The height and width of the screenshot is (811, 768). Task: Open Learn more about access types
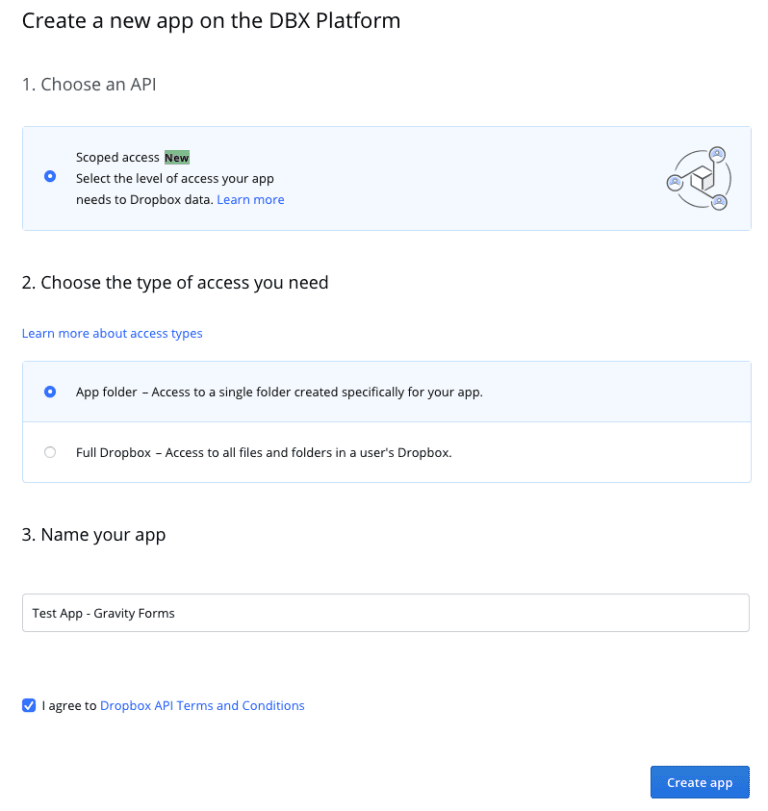coord(111,333)
